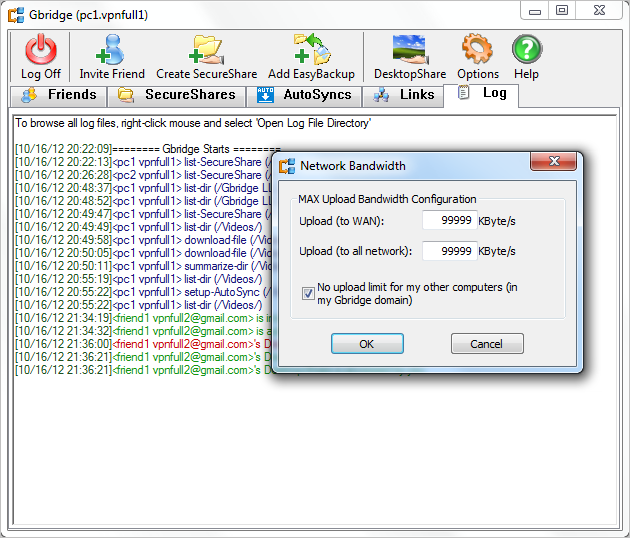
Task: Click the 'To browse all log files' instruction line
Action: click(x=193, y=123)
